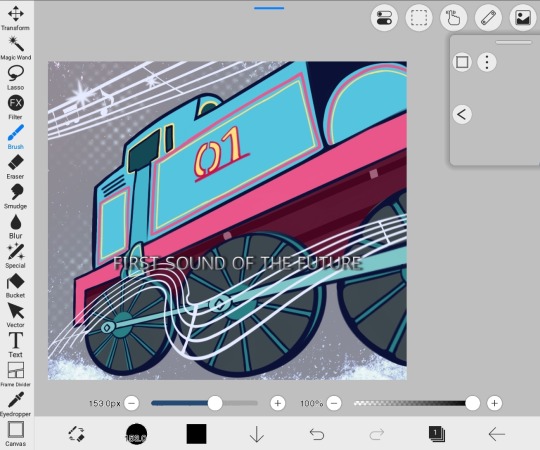Click the blue handle at screen top

[x=269, y=8]
